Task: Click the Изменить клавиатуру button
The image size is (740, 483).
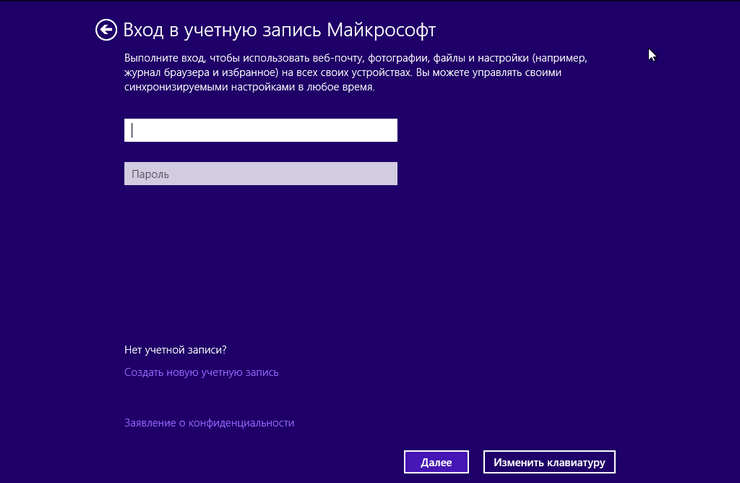Action: (549, 462)
